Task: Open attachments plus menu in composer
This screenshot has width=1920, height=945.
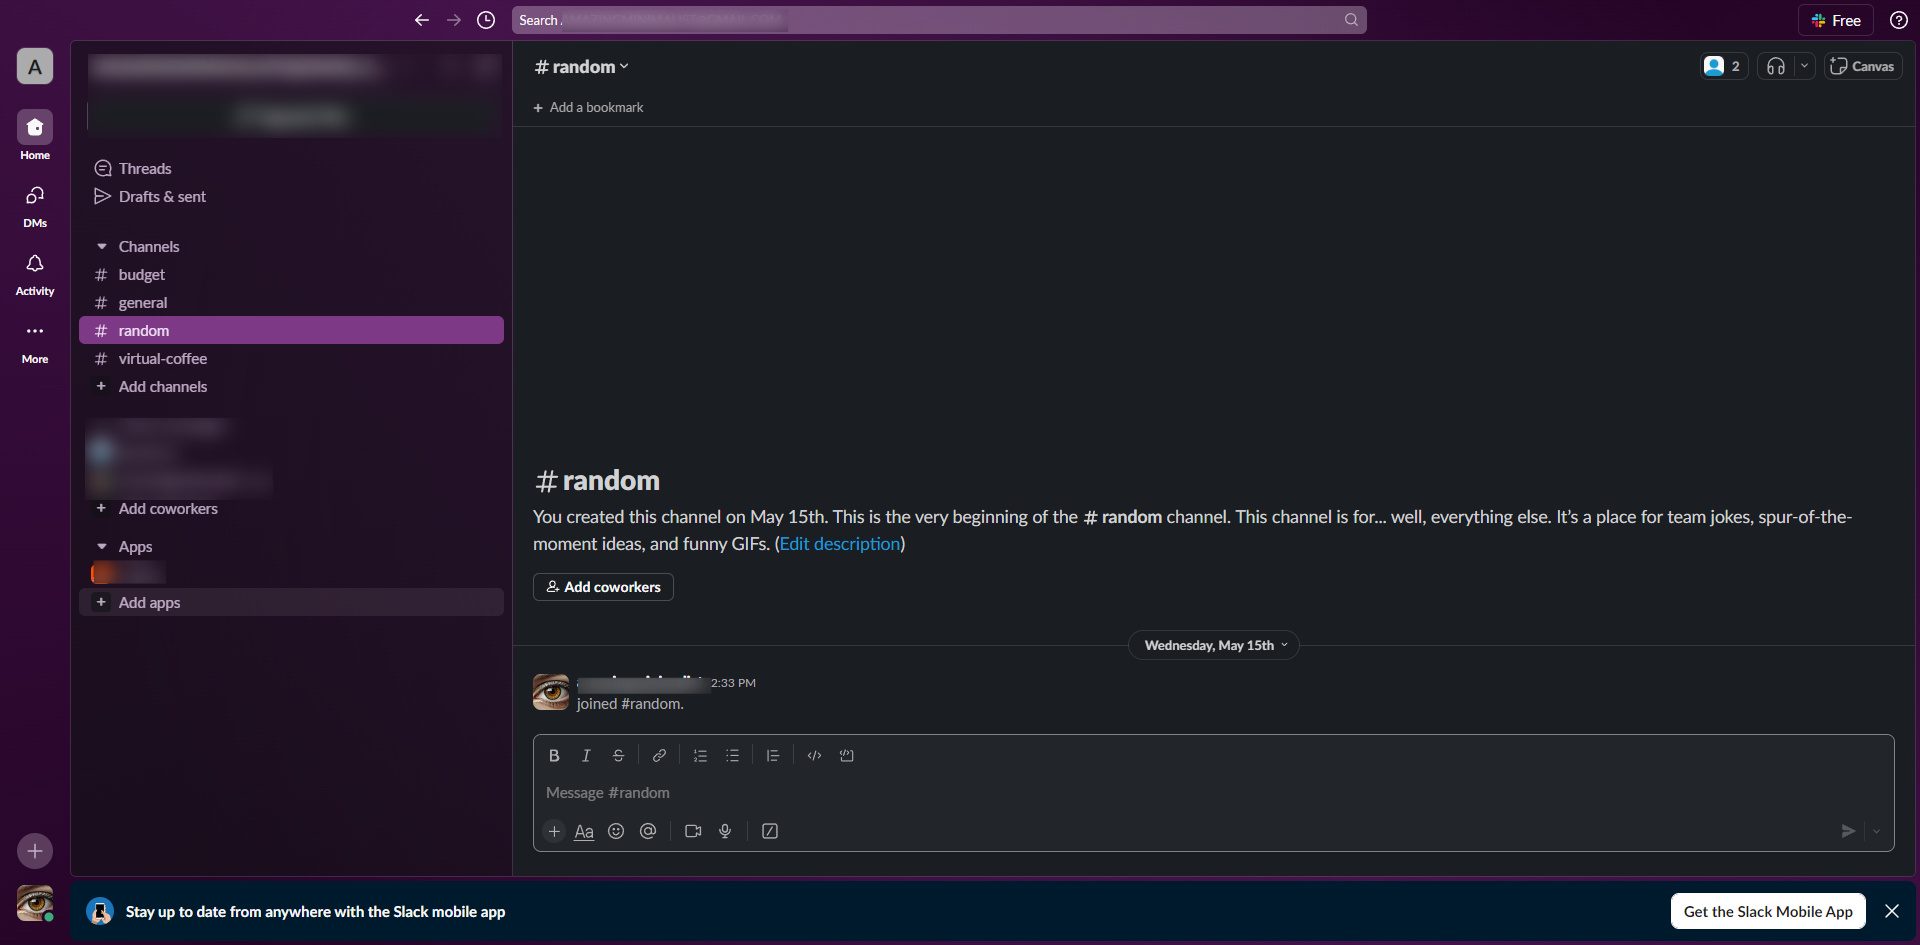Action: tap(554, 831)
